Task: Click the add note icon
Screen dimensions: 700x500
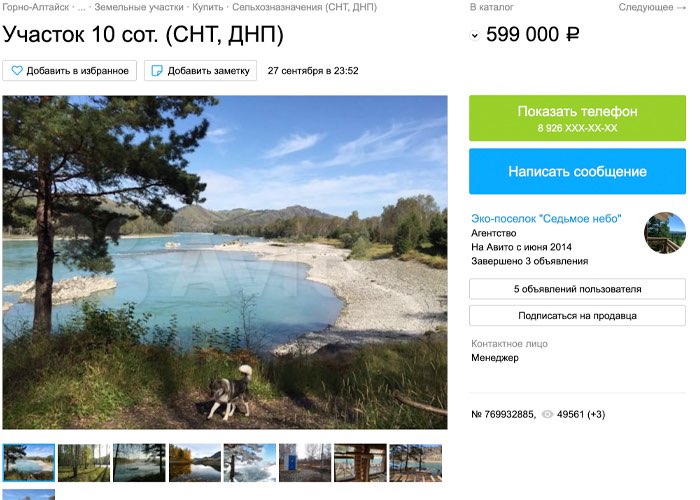Action: coord(157,71)
